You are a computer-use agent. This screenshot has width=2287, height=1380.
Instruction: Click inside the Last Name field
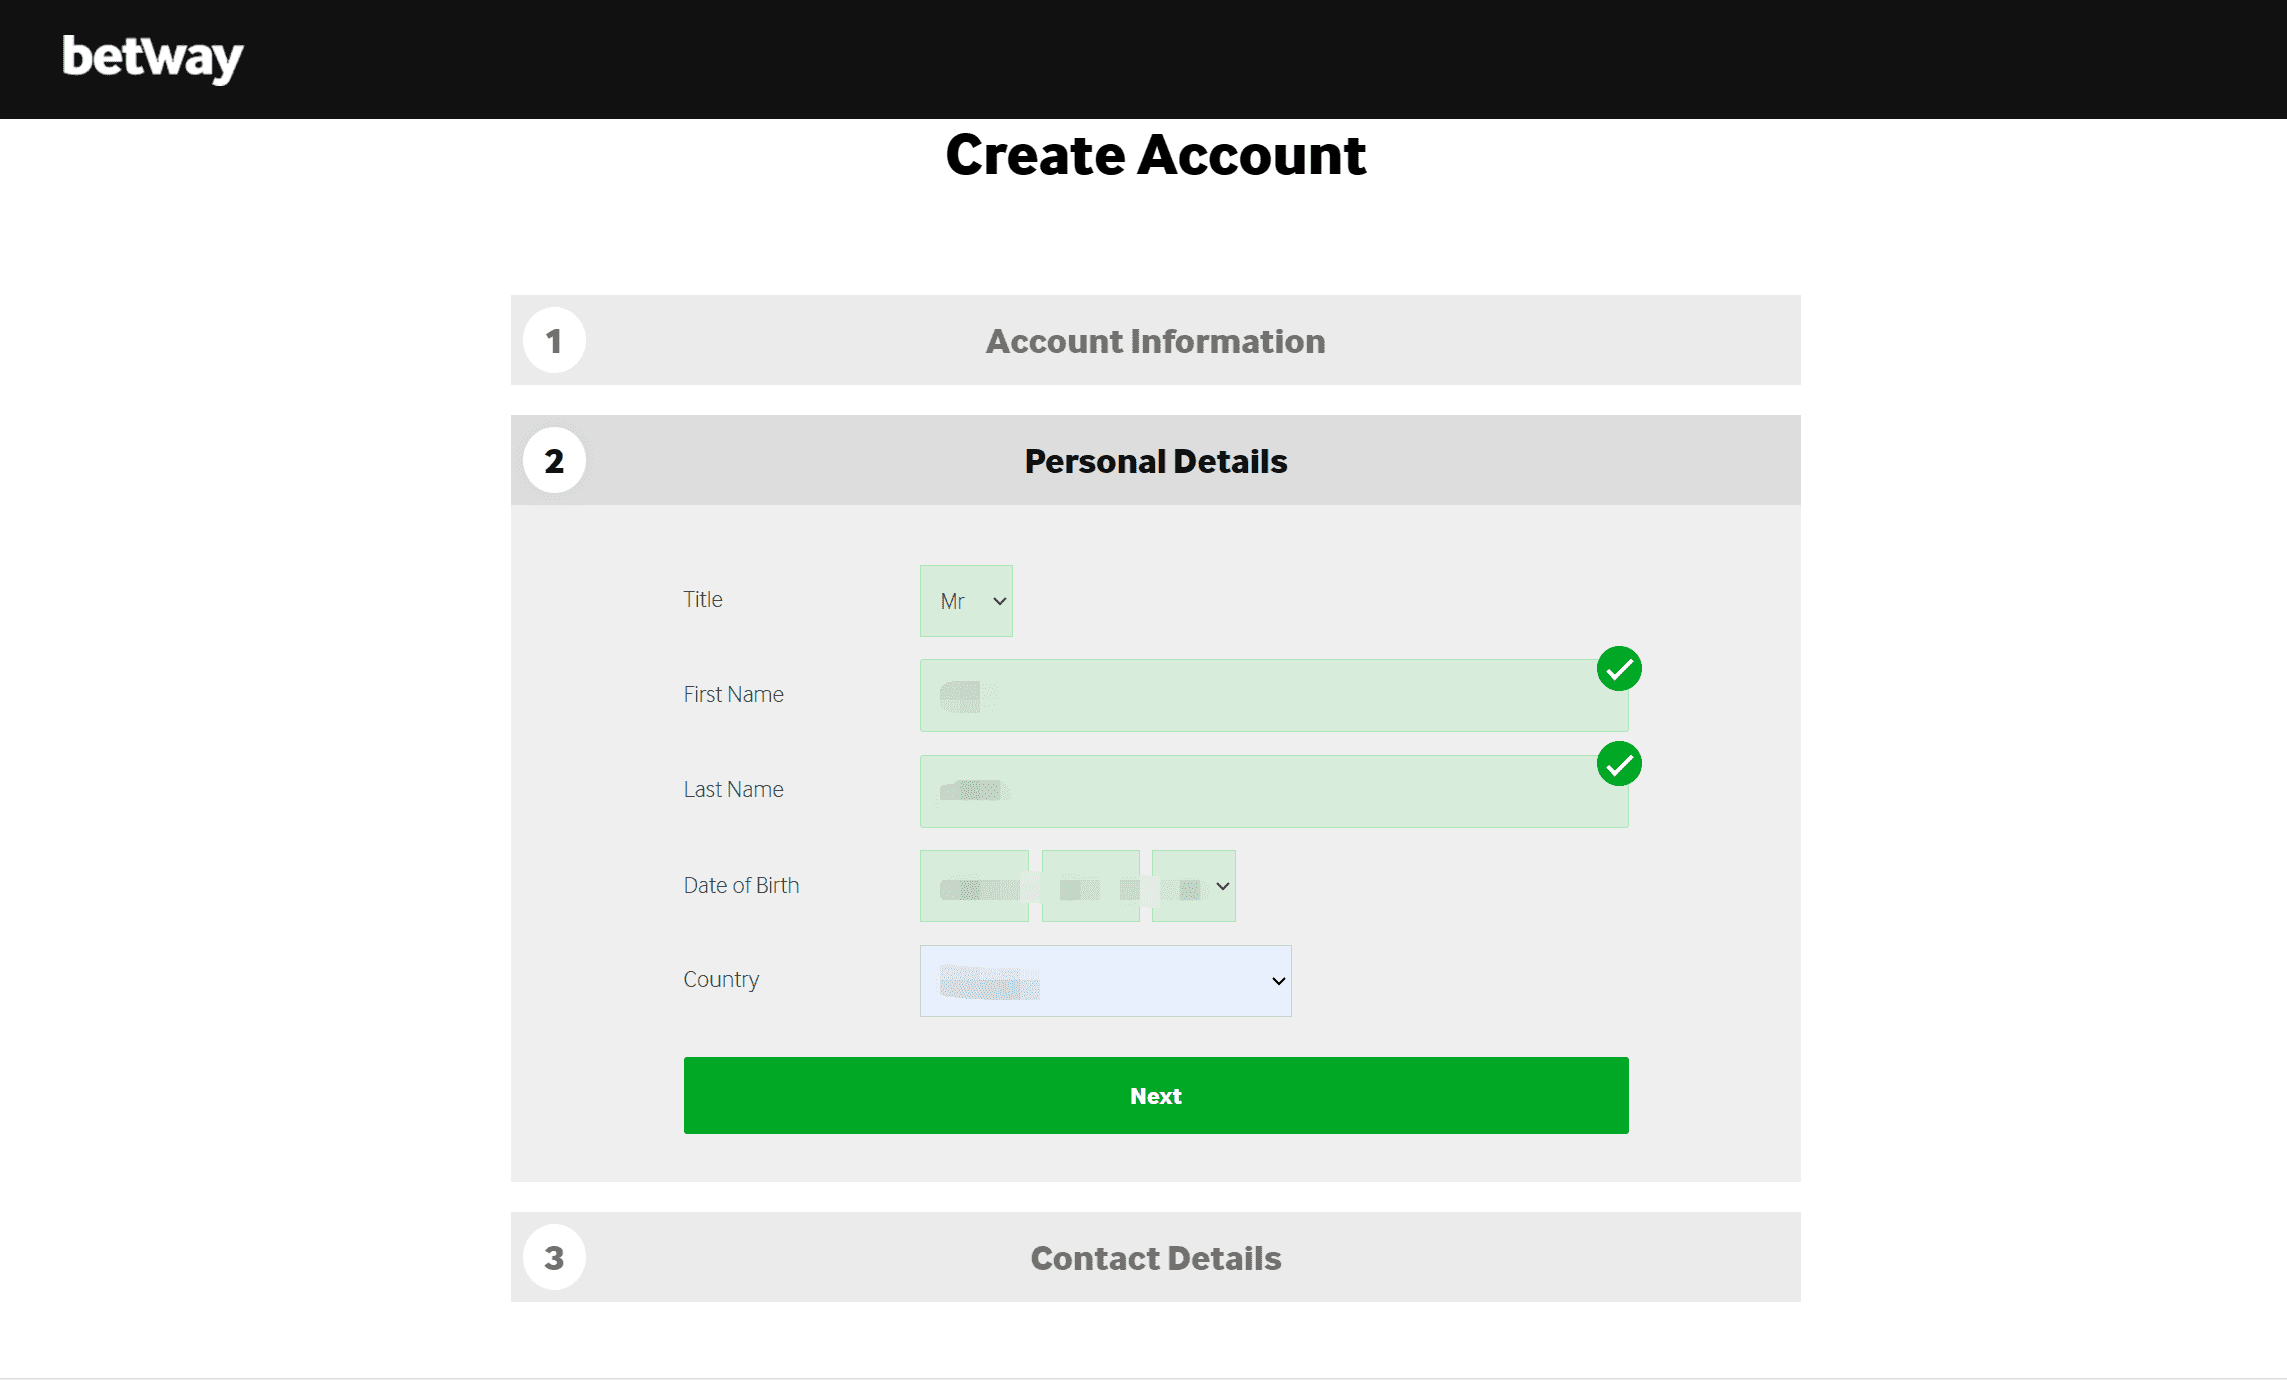coord(1273,792)
